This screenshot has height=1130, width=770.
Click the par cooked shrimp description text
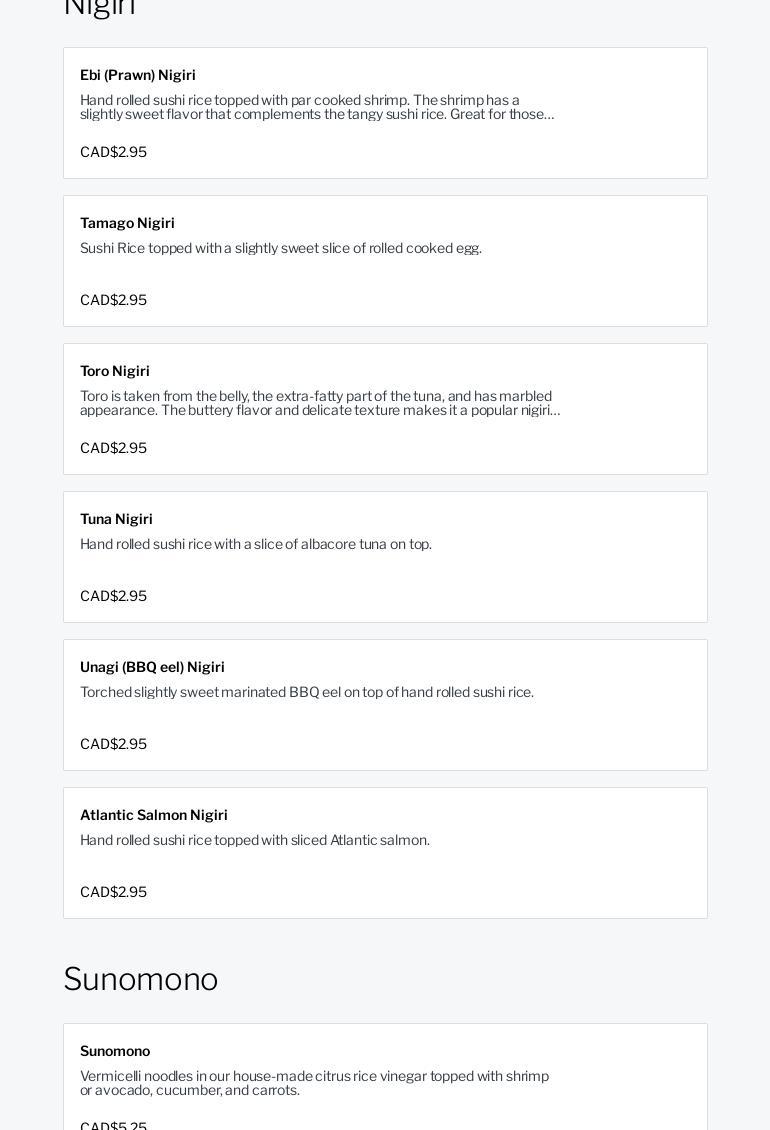[x=316, y=107]
